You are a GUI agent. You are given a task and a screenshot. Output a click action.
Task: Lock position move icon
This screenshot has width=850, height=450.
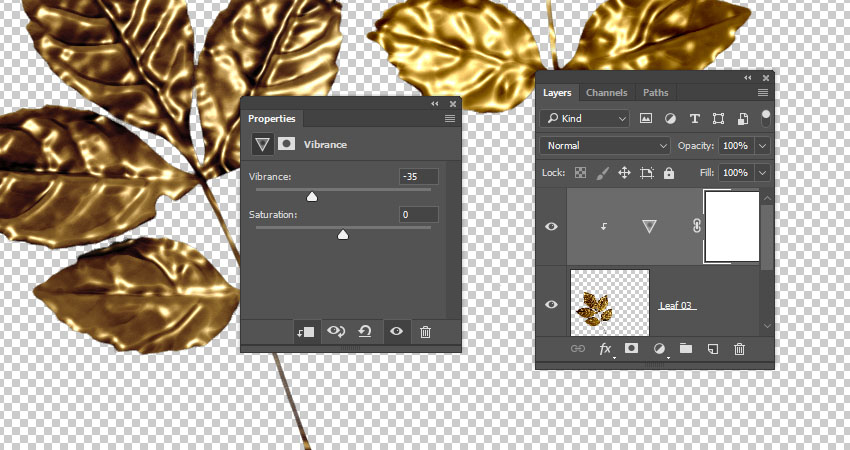click(x=624, y=172)
